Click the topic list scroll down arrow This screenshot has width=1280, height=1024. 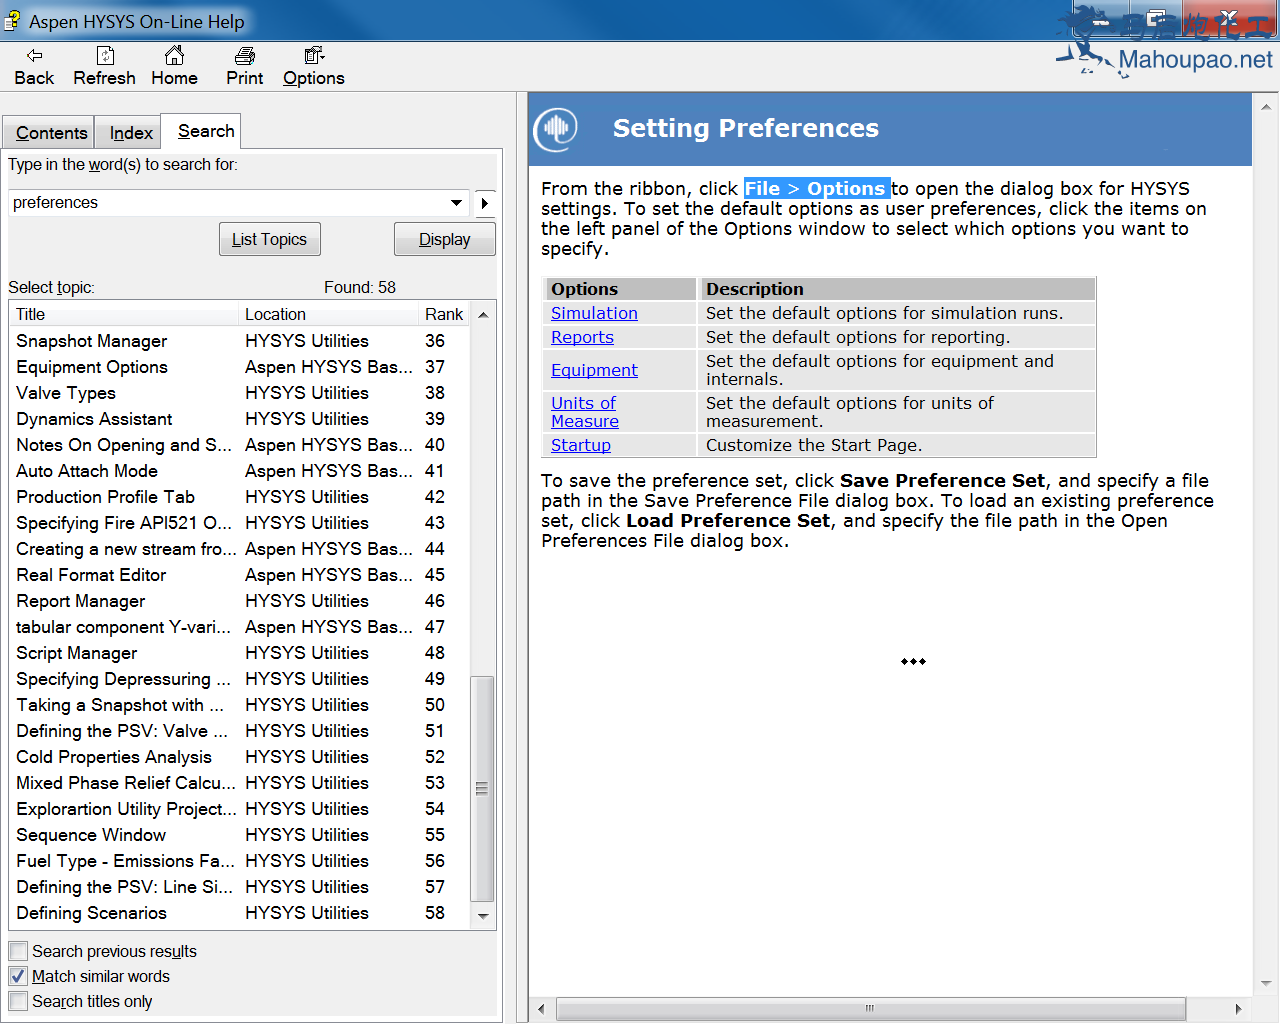coord(483,915)
